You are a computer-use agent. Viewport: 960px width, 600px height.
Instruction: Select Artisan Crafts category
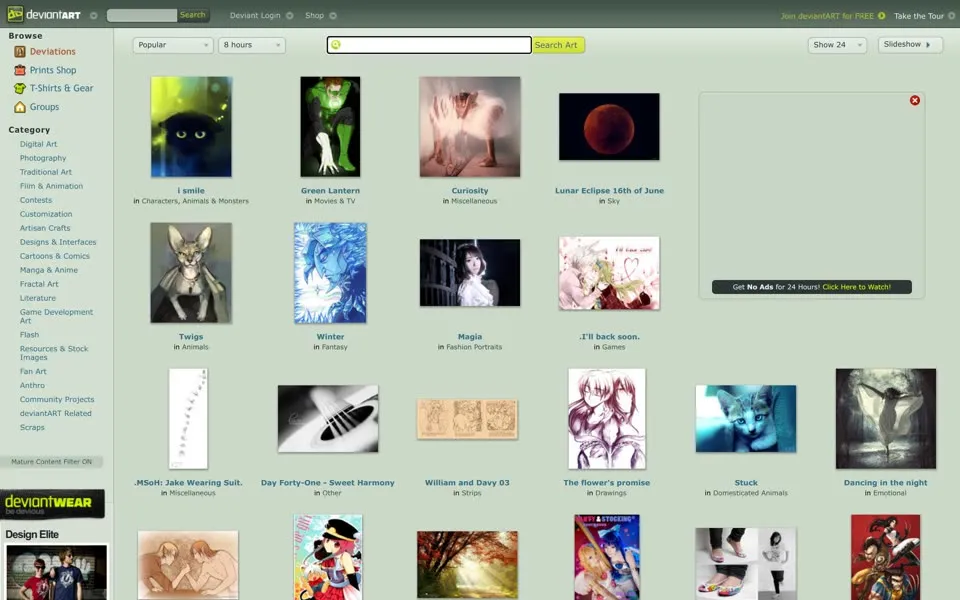coord(45,228)
